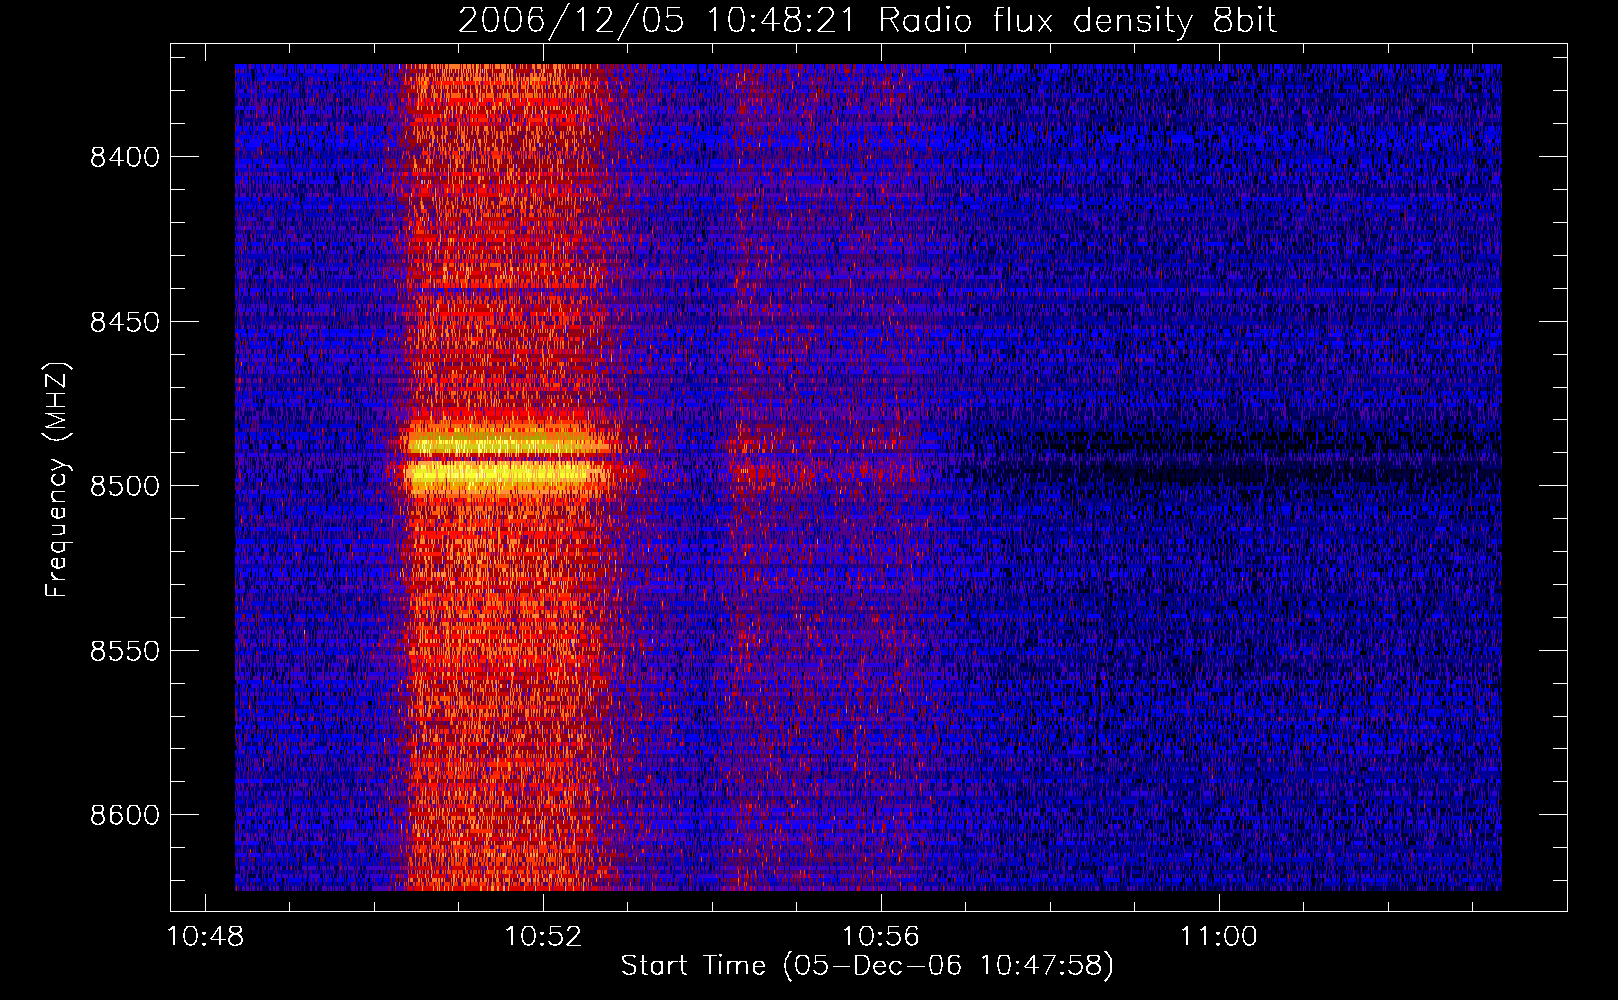This screenshot has height=1000, width=1618.
Task: Select the 8500 frequency axis label
Action: point(124,486)
